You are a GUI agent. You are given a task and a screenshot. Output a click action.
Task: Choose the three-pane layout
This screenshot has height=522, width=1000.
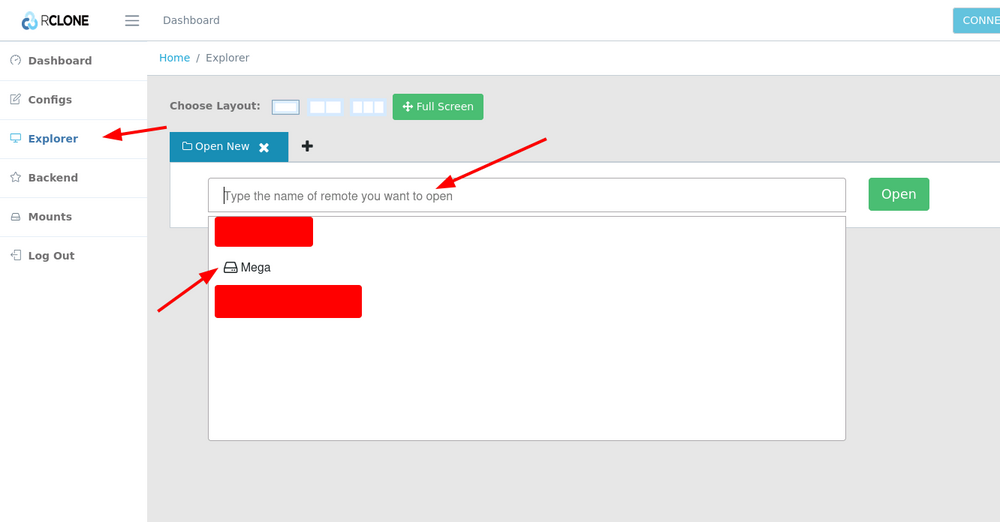[x=368, y=107]
